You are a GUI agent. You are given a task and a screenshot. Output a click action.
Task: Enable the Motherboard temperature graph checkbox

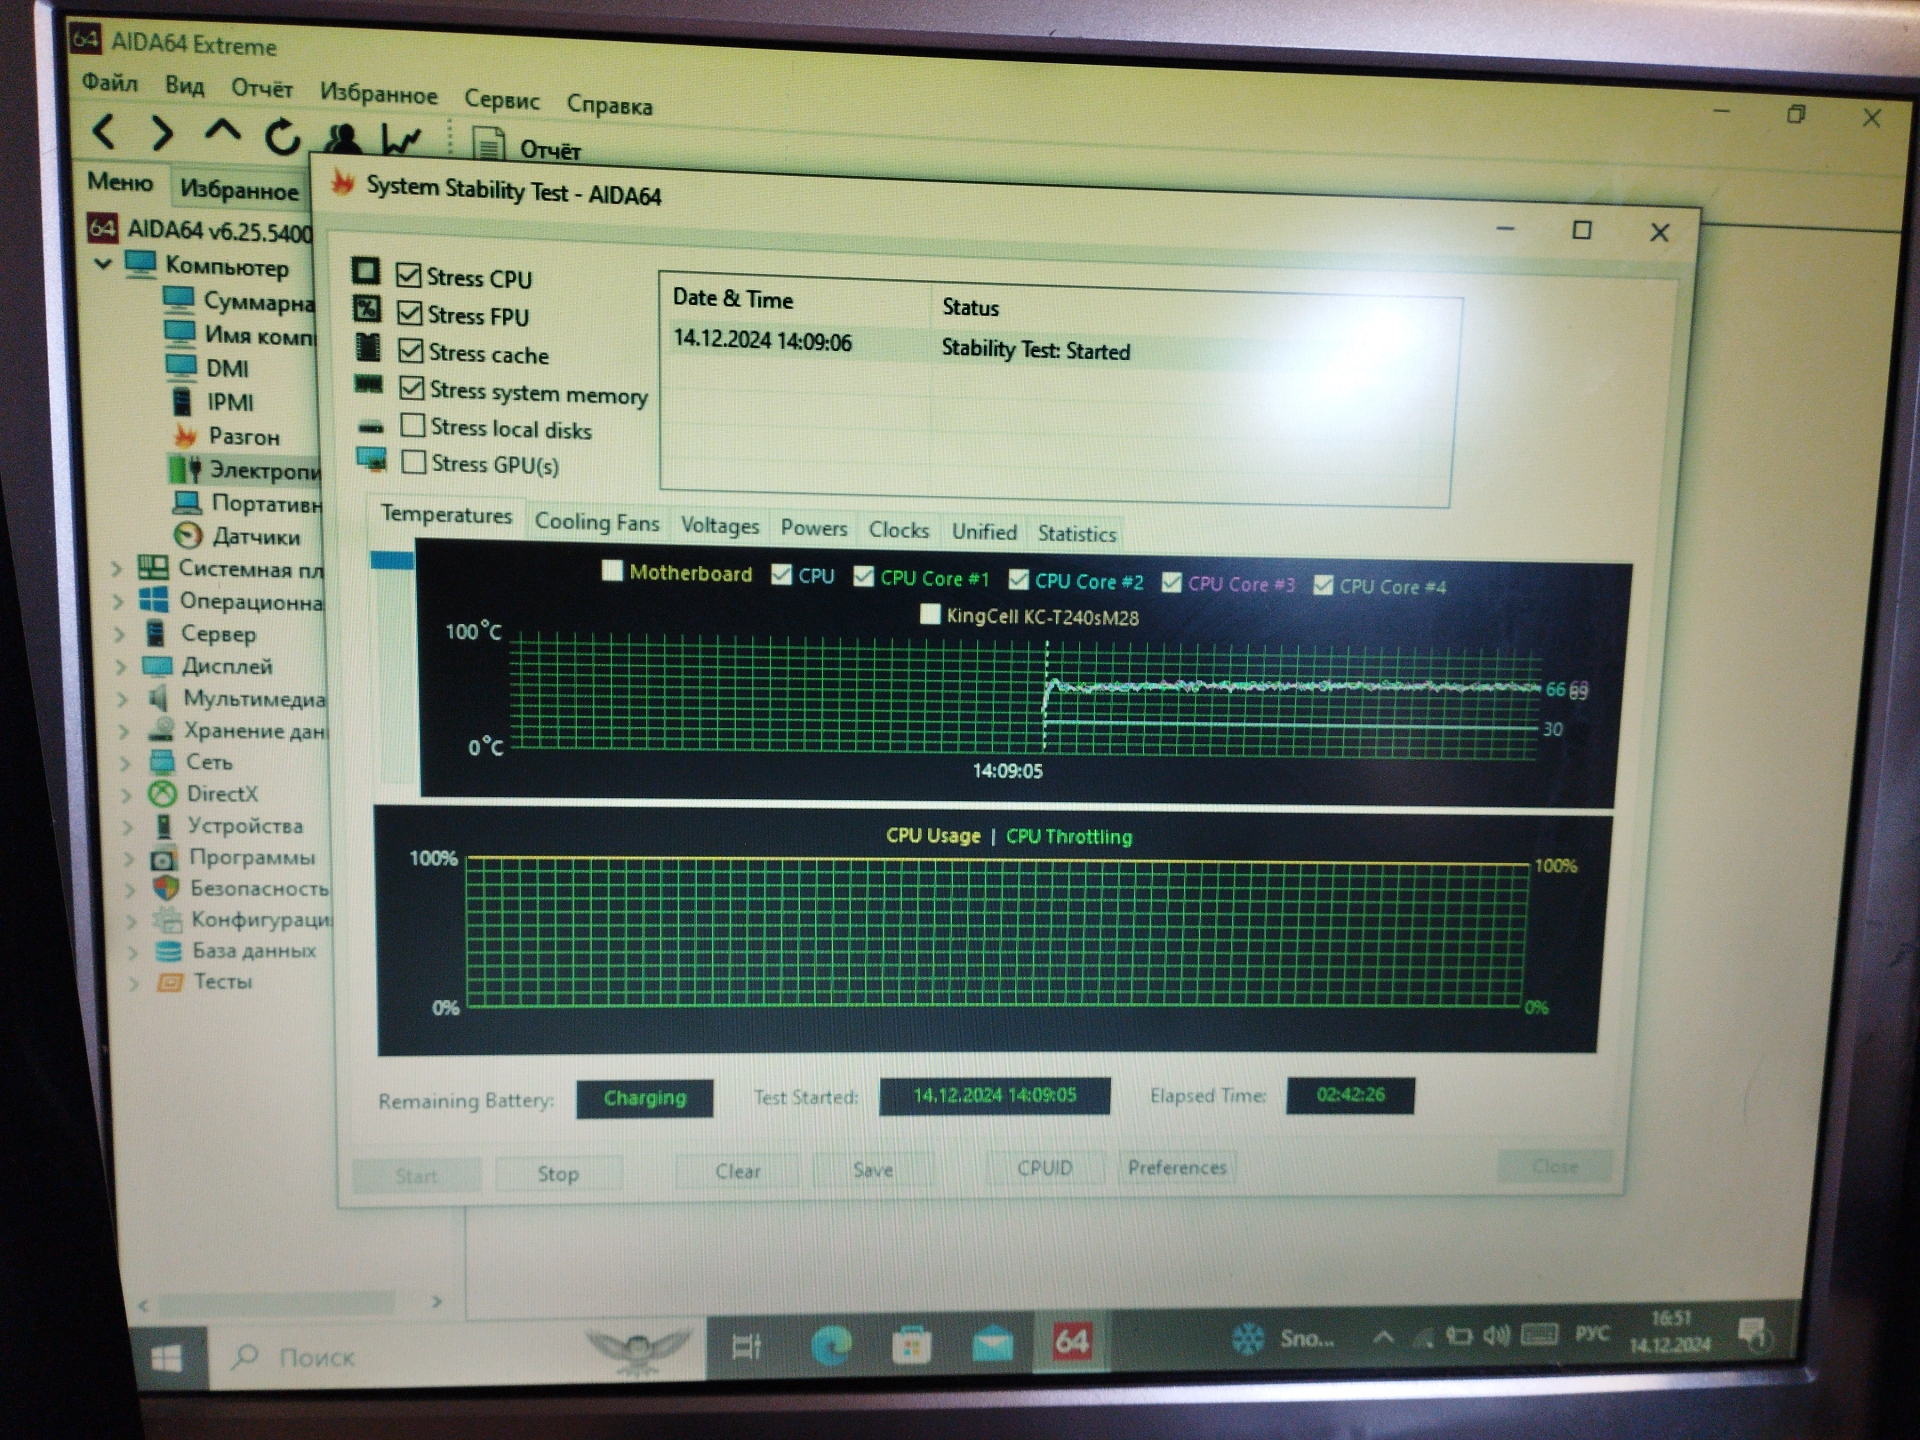click(612, 570)
